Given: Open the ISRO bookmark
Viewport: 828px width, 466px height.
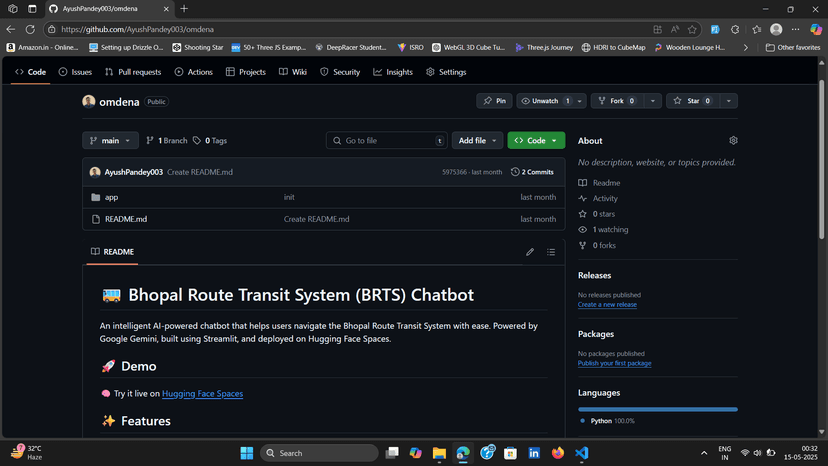Looking at the screenshot, I should 410,48.
